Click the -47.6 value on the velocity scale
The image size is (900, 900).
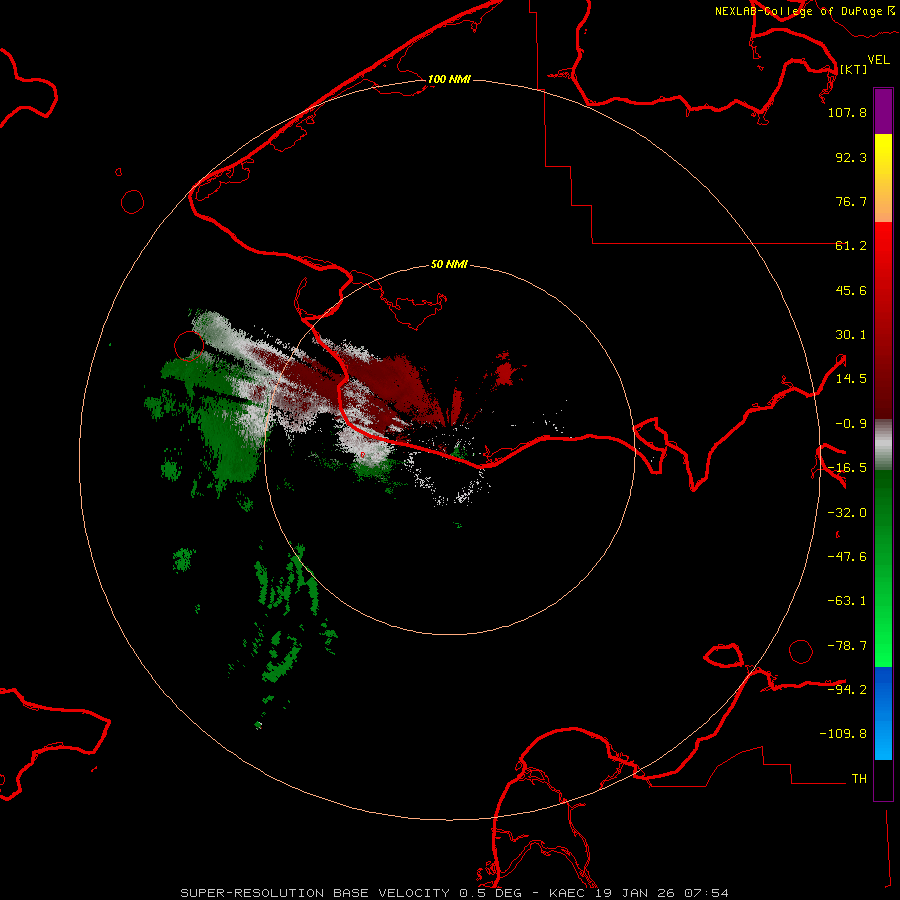coord(847,557)
